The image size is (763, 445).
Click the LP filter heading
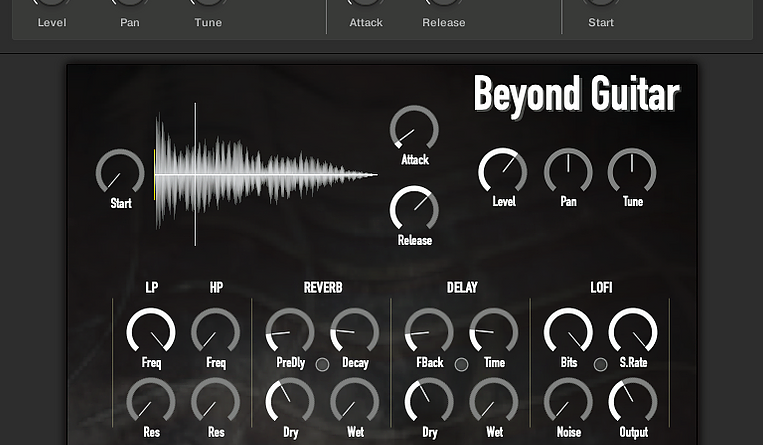pyautogui.click(x=152, y=287)
